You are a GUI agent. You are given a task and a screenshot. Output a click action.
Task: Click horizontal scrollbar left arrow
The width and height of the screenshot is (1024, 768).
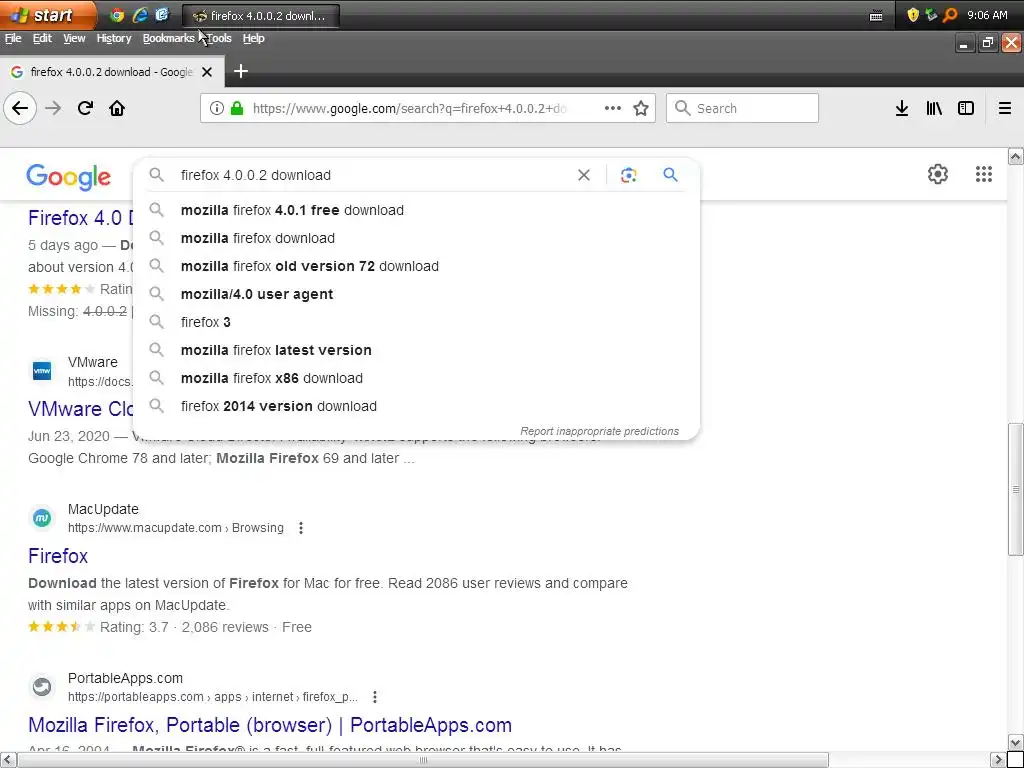[8, 760]
